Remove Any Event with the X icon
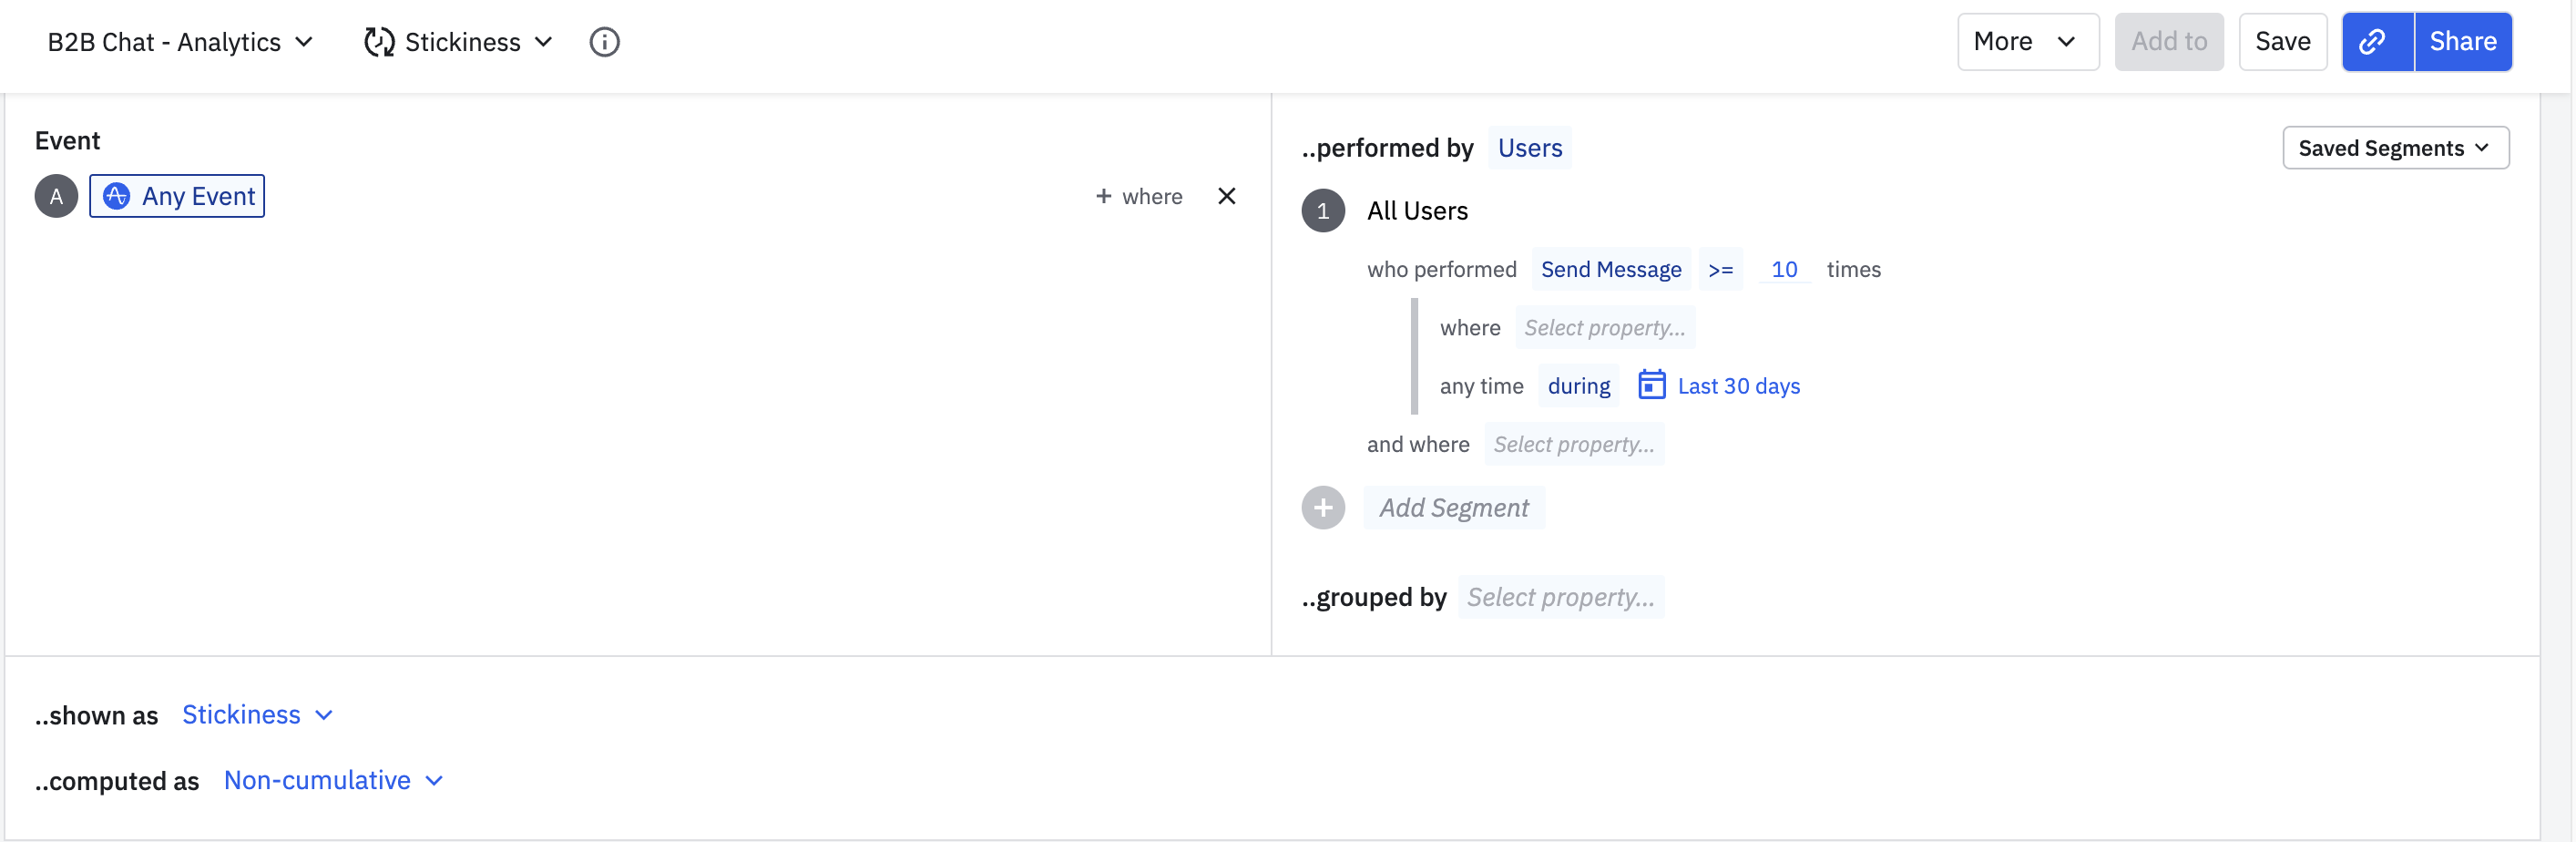2576x842 pixels. (x=1226, y=196)
